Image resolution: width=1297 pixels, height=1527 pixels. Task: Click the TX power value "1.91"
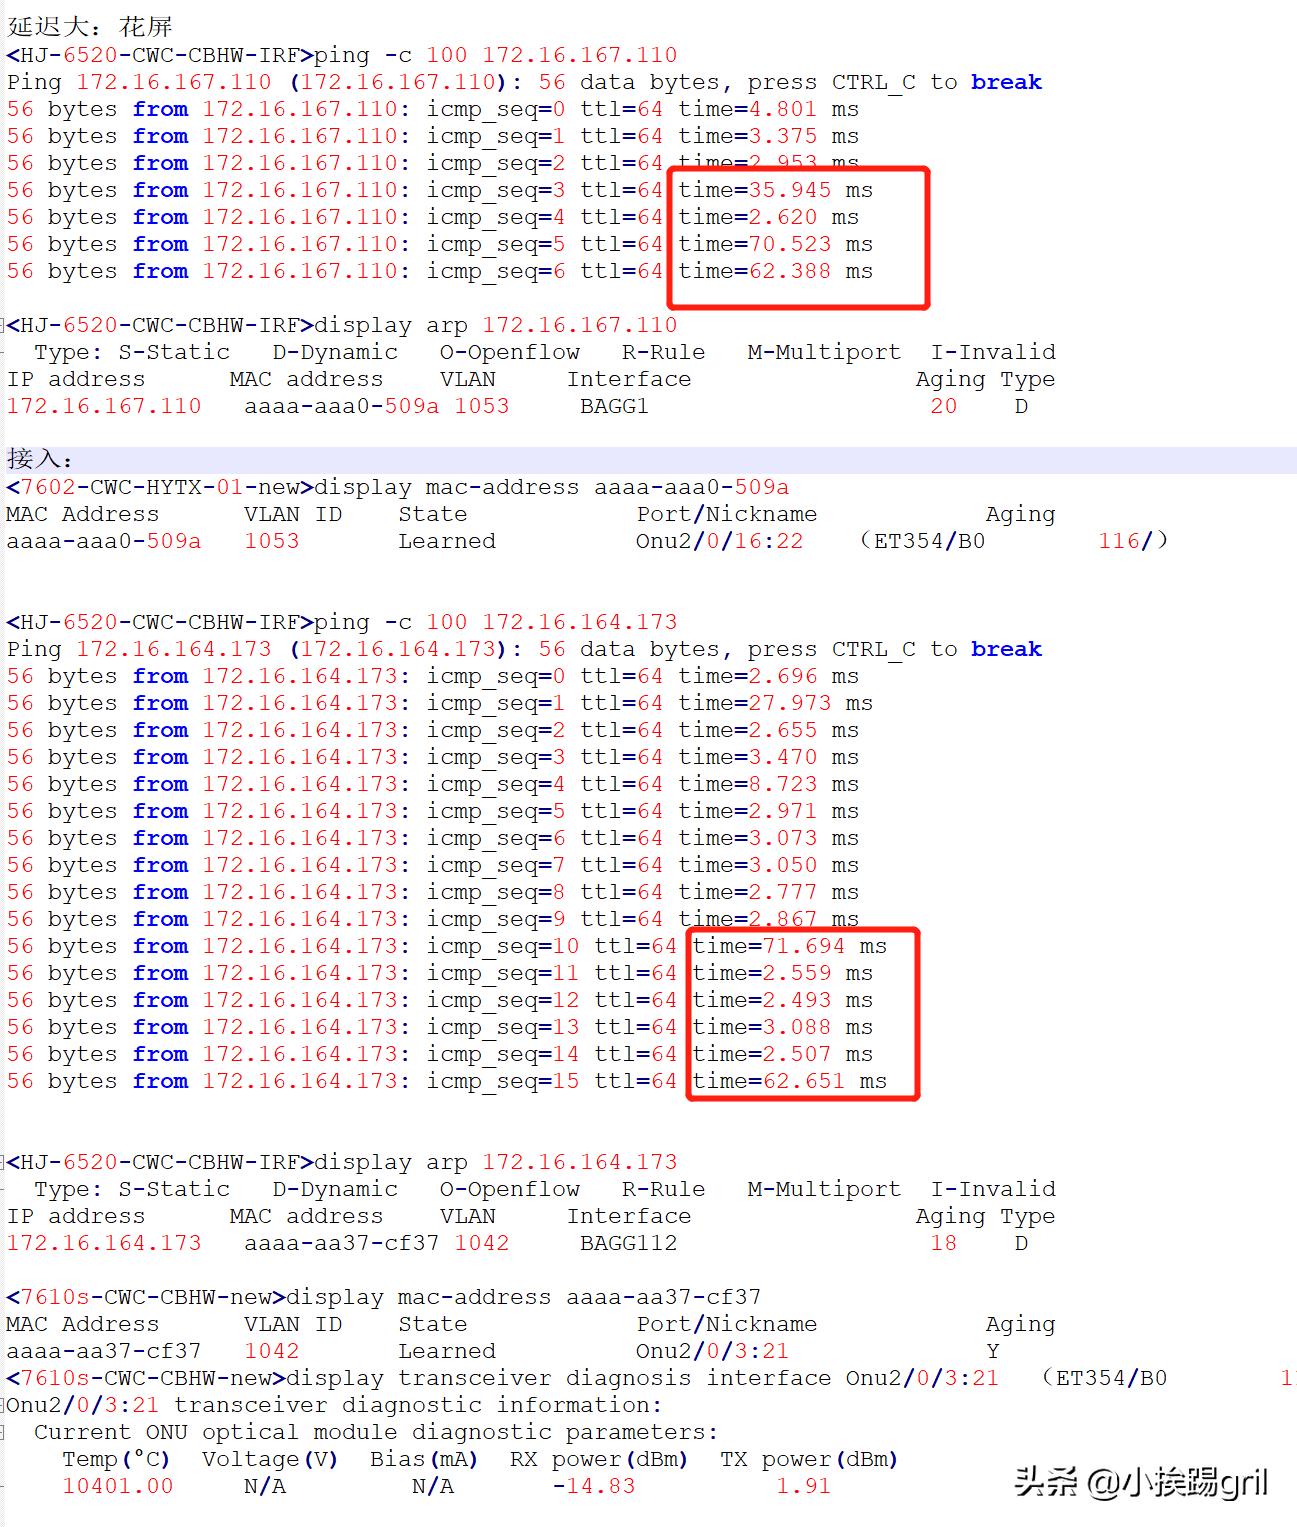coord(803,1486)
